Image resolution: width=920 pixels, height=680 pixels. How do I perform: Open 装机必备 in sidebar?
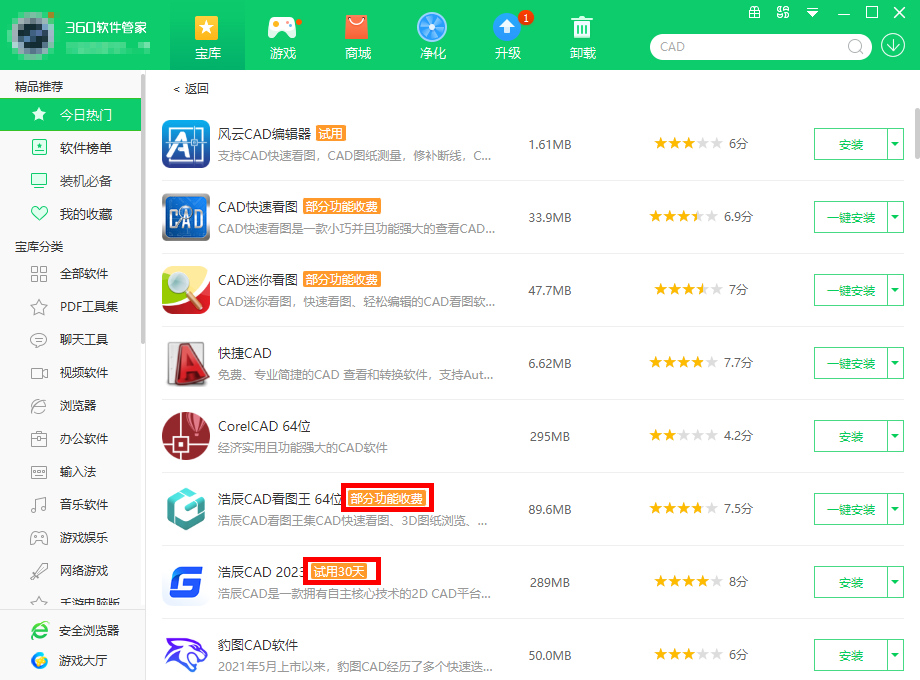point(70,181)
